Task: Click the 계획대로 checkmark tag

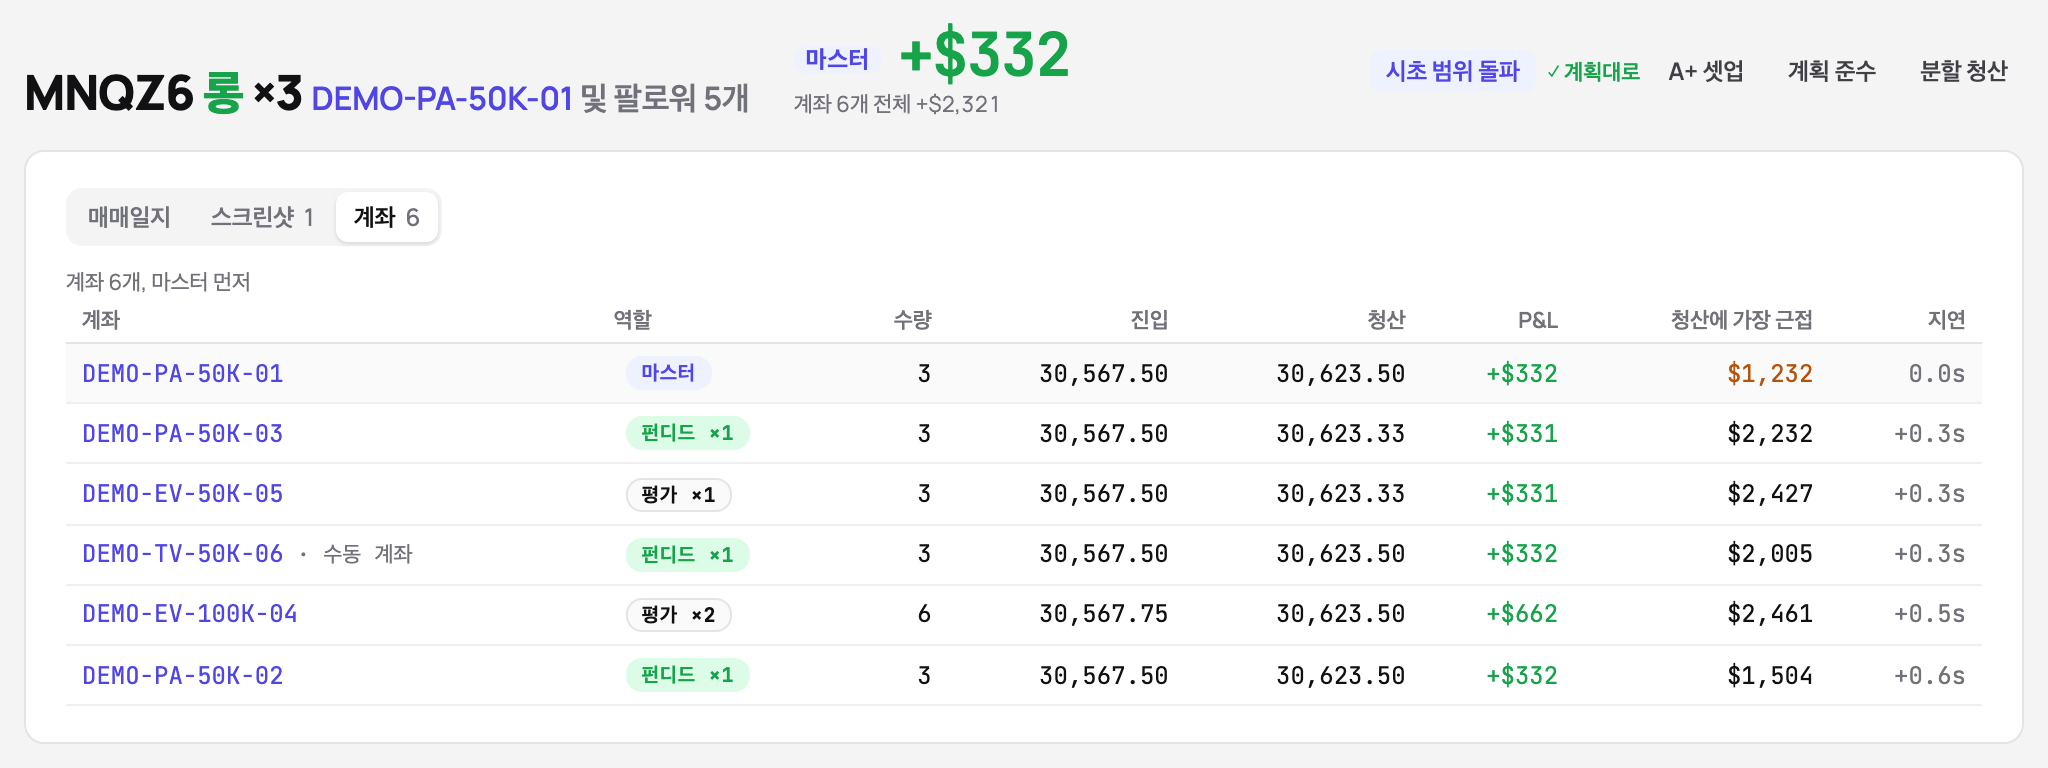Action: pos(1593,71)
